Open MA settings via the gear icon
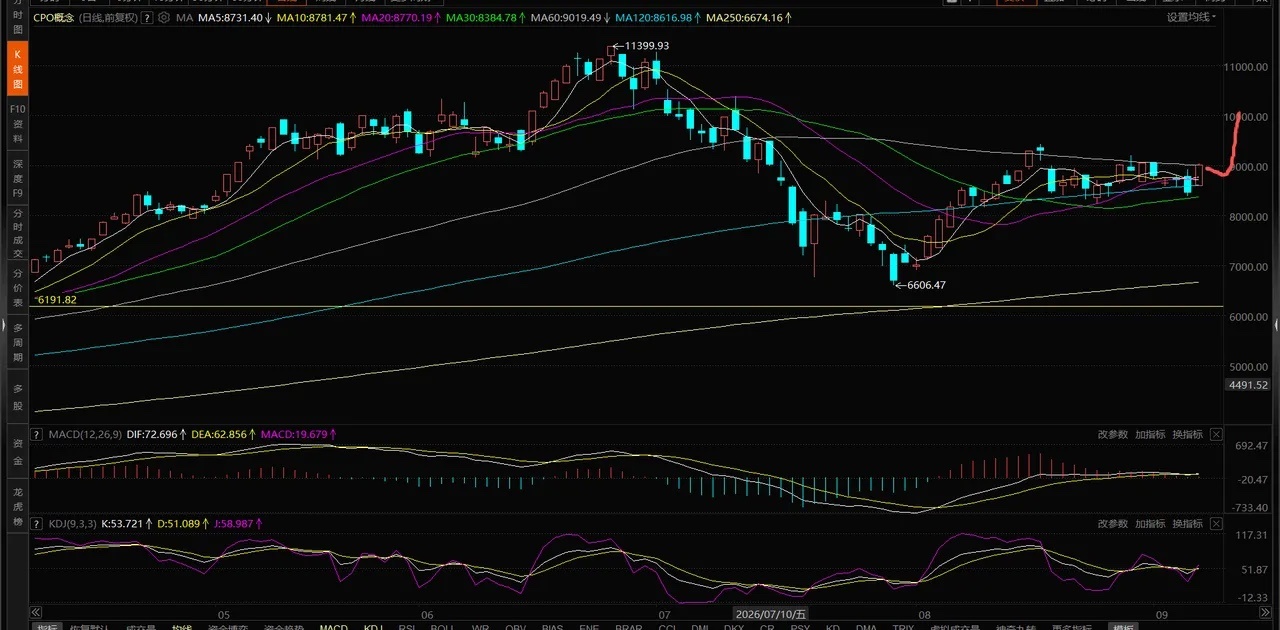1280x630 pixels. (164, 18)
